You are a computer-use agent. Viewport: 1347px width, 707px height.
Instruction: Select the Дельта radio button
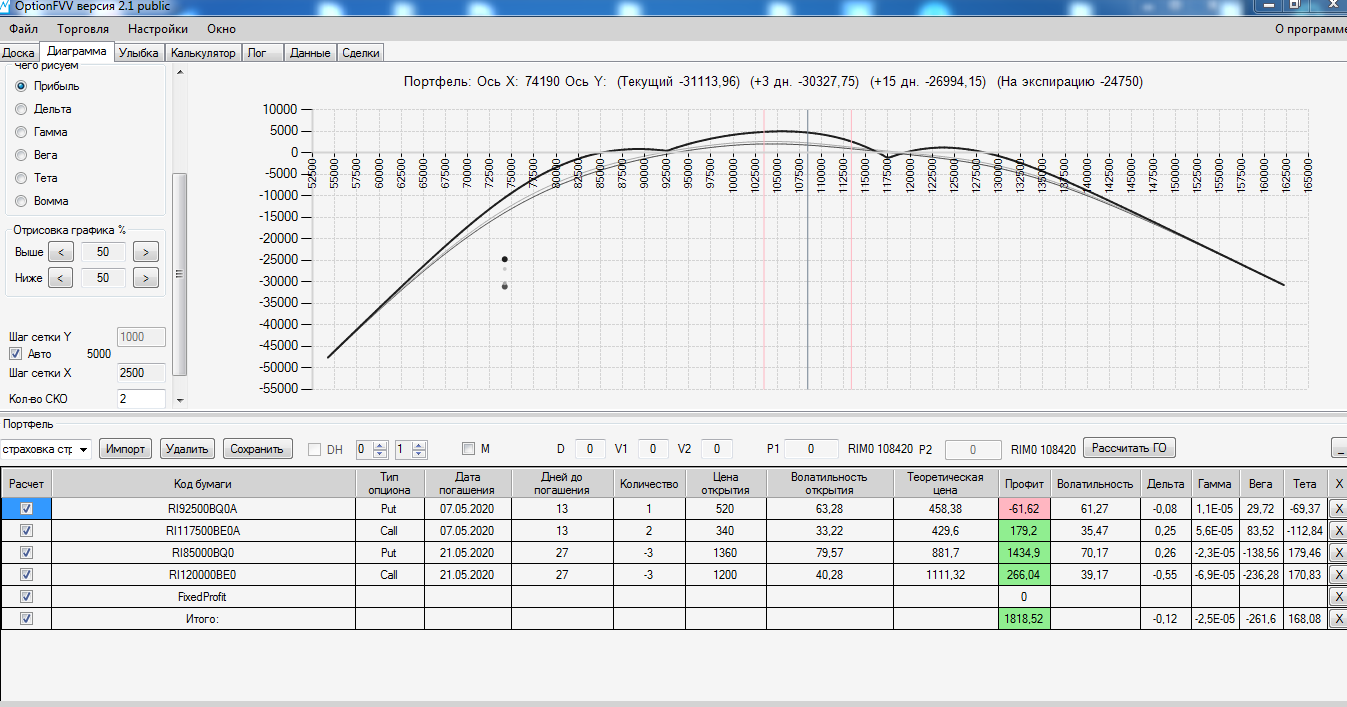click(21, 109)
